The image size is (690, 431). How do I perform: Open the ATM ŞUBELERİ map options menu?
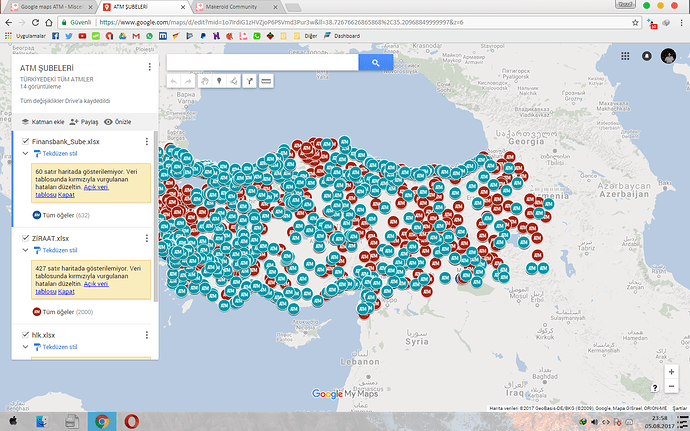pos(150,67)
